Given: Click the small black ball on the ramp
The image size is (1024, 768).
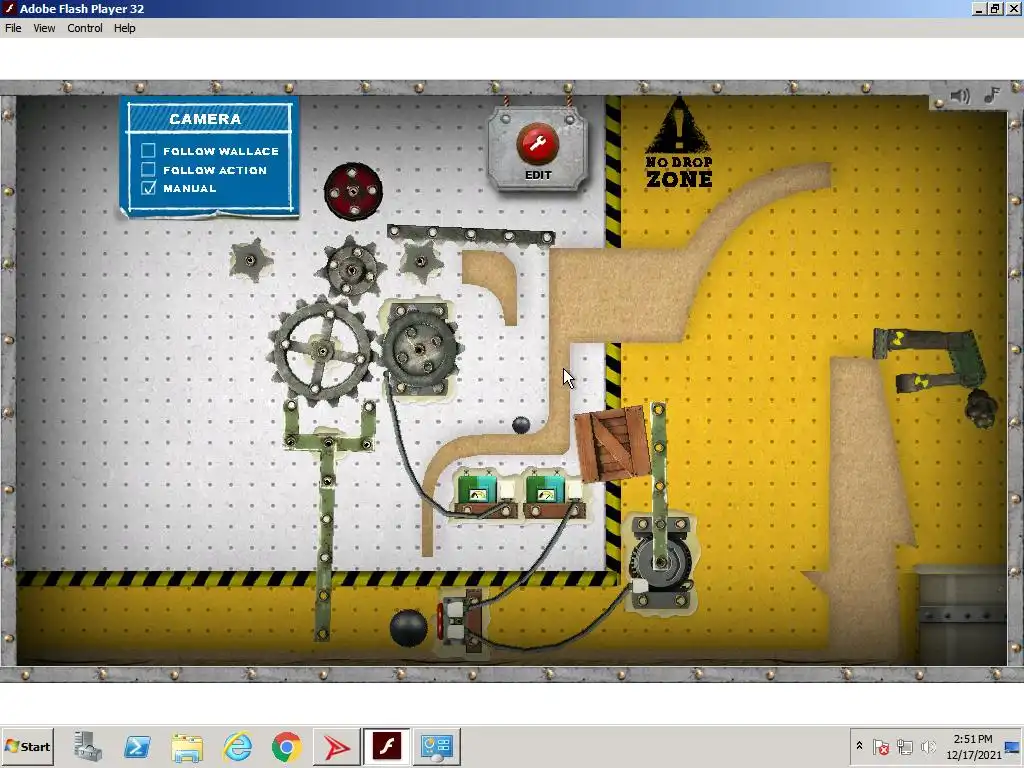Looking at the screenshot, I should point(521,425).
